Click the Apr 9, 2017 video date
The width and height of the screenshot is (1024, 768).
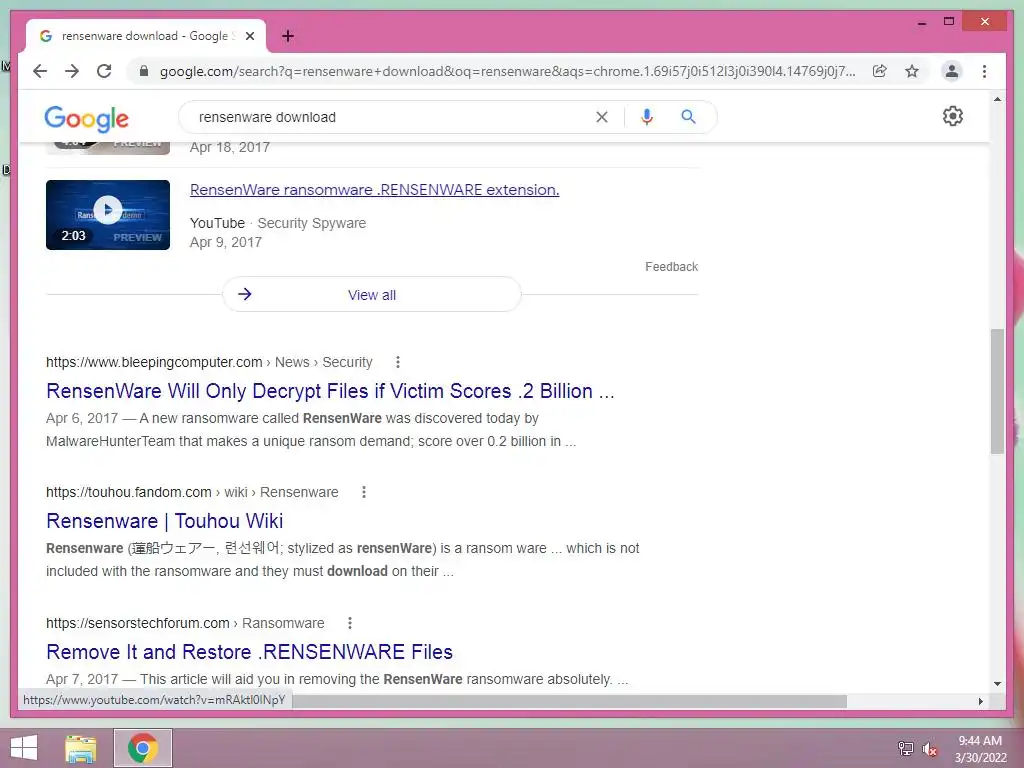226,242
